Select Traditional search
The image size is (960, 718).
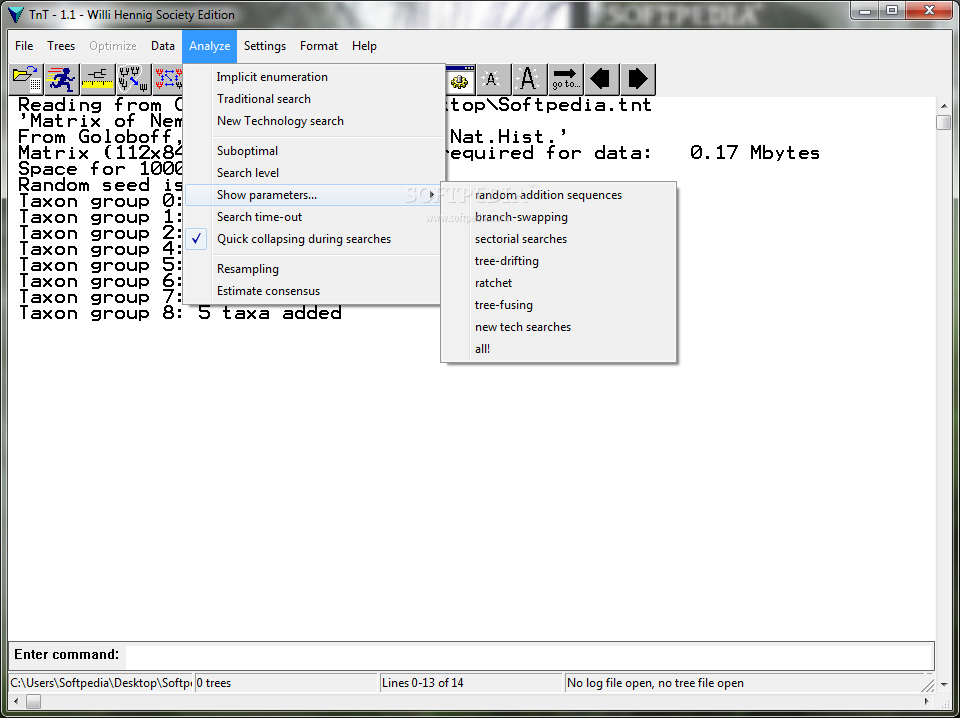point(313,99)
